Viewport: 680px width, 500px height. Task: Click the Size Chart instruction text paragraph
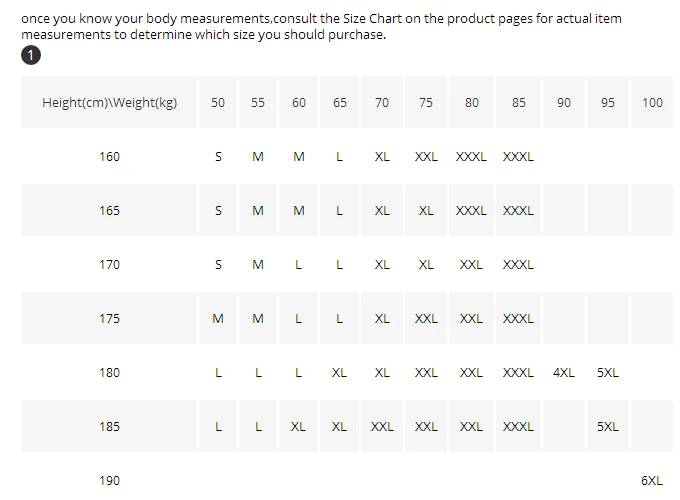[x=321, y=26]
